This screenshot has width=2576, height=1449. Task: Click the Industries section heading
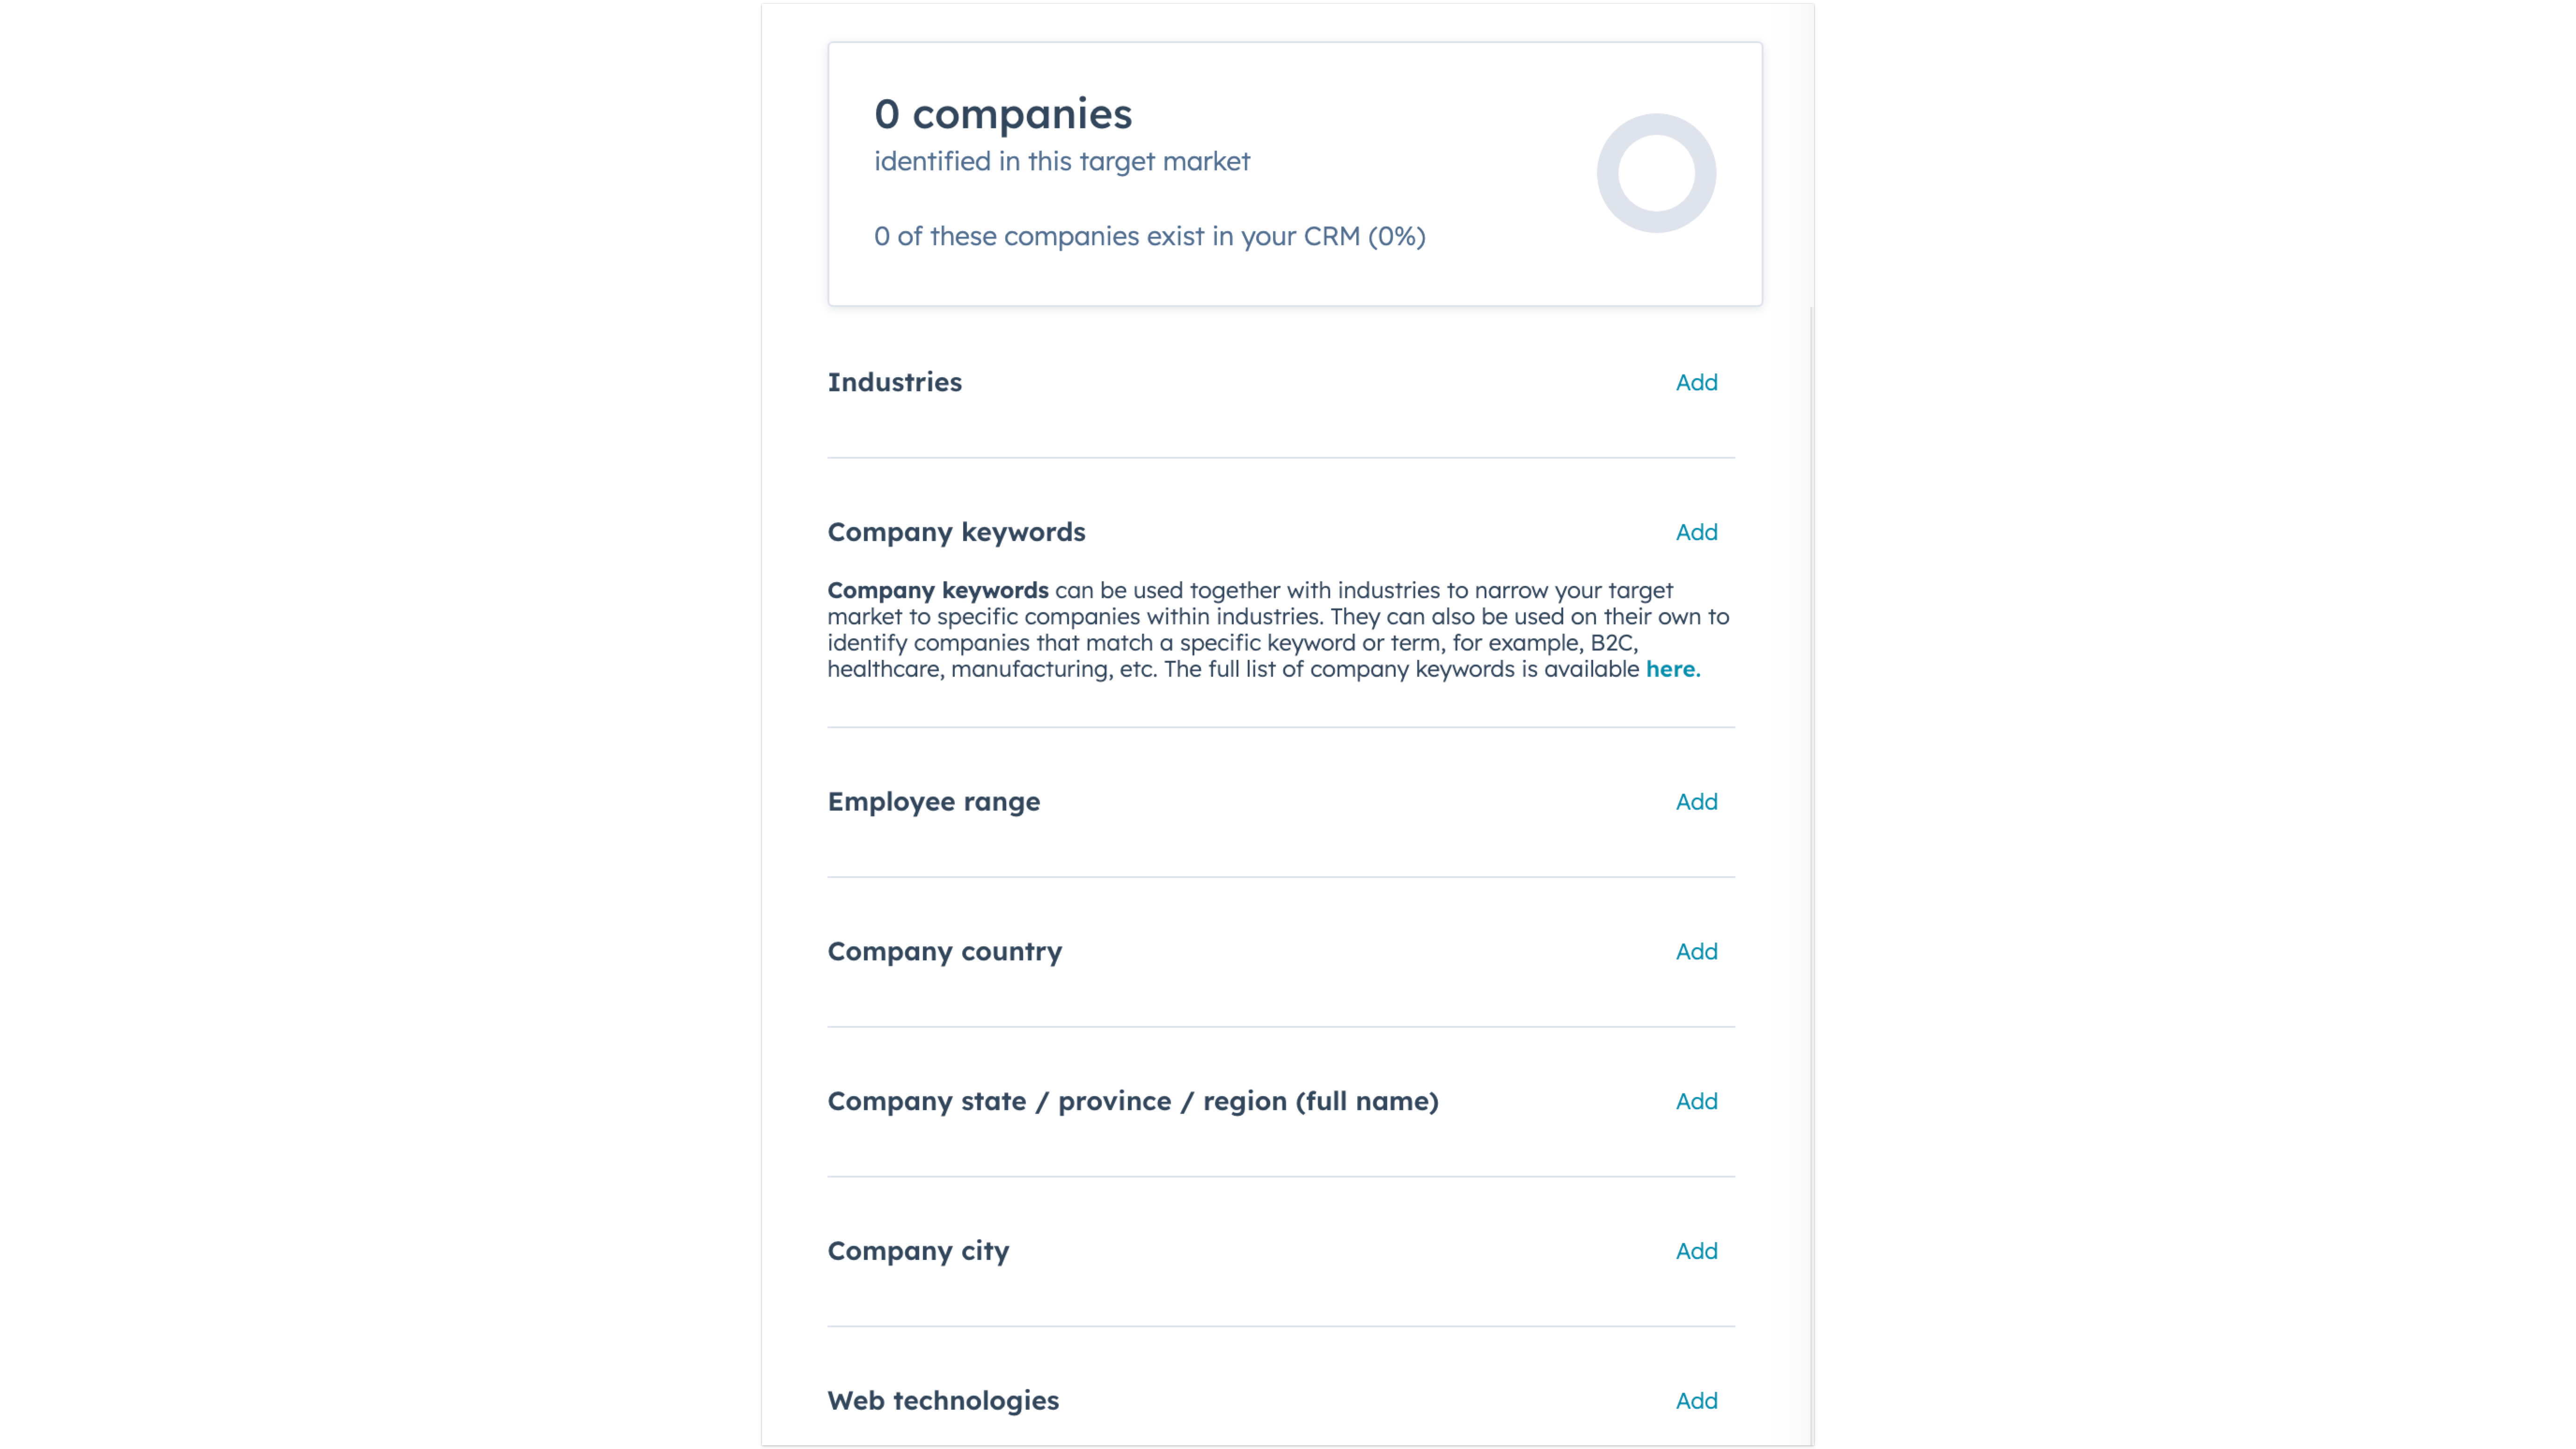[894, 382]
